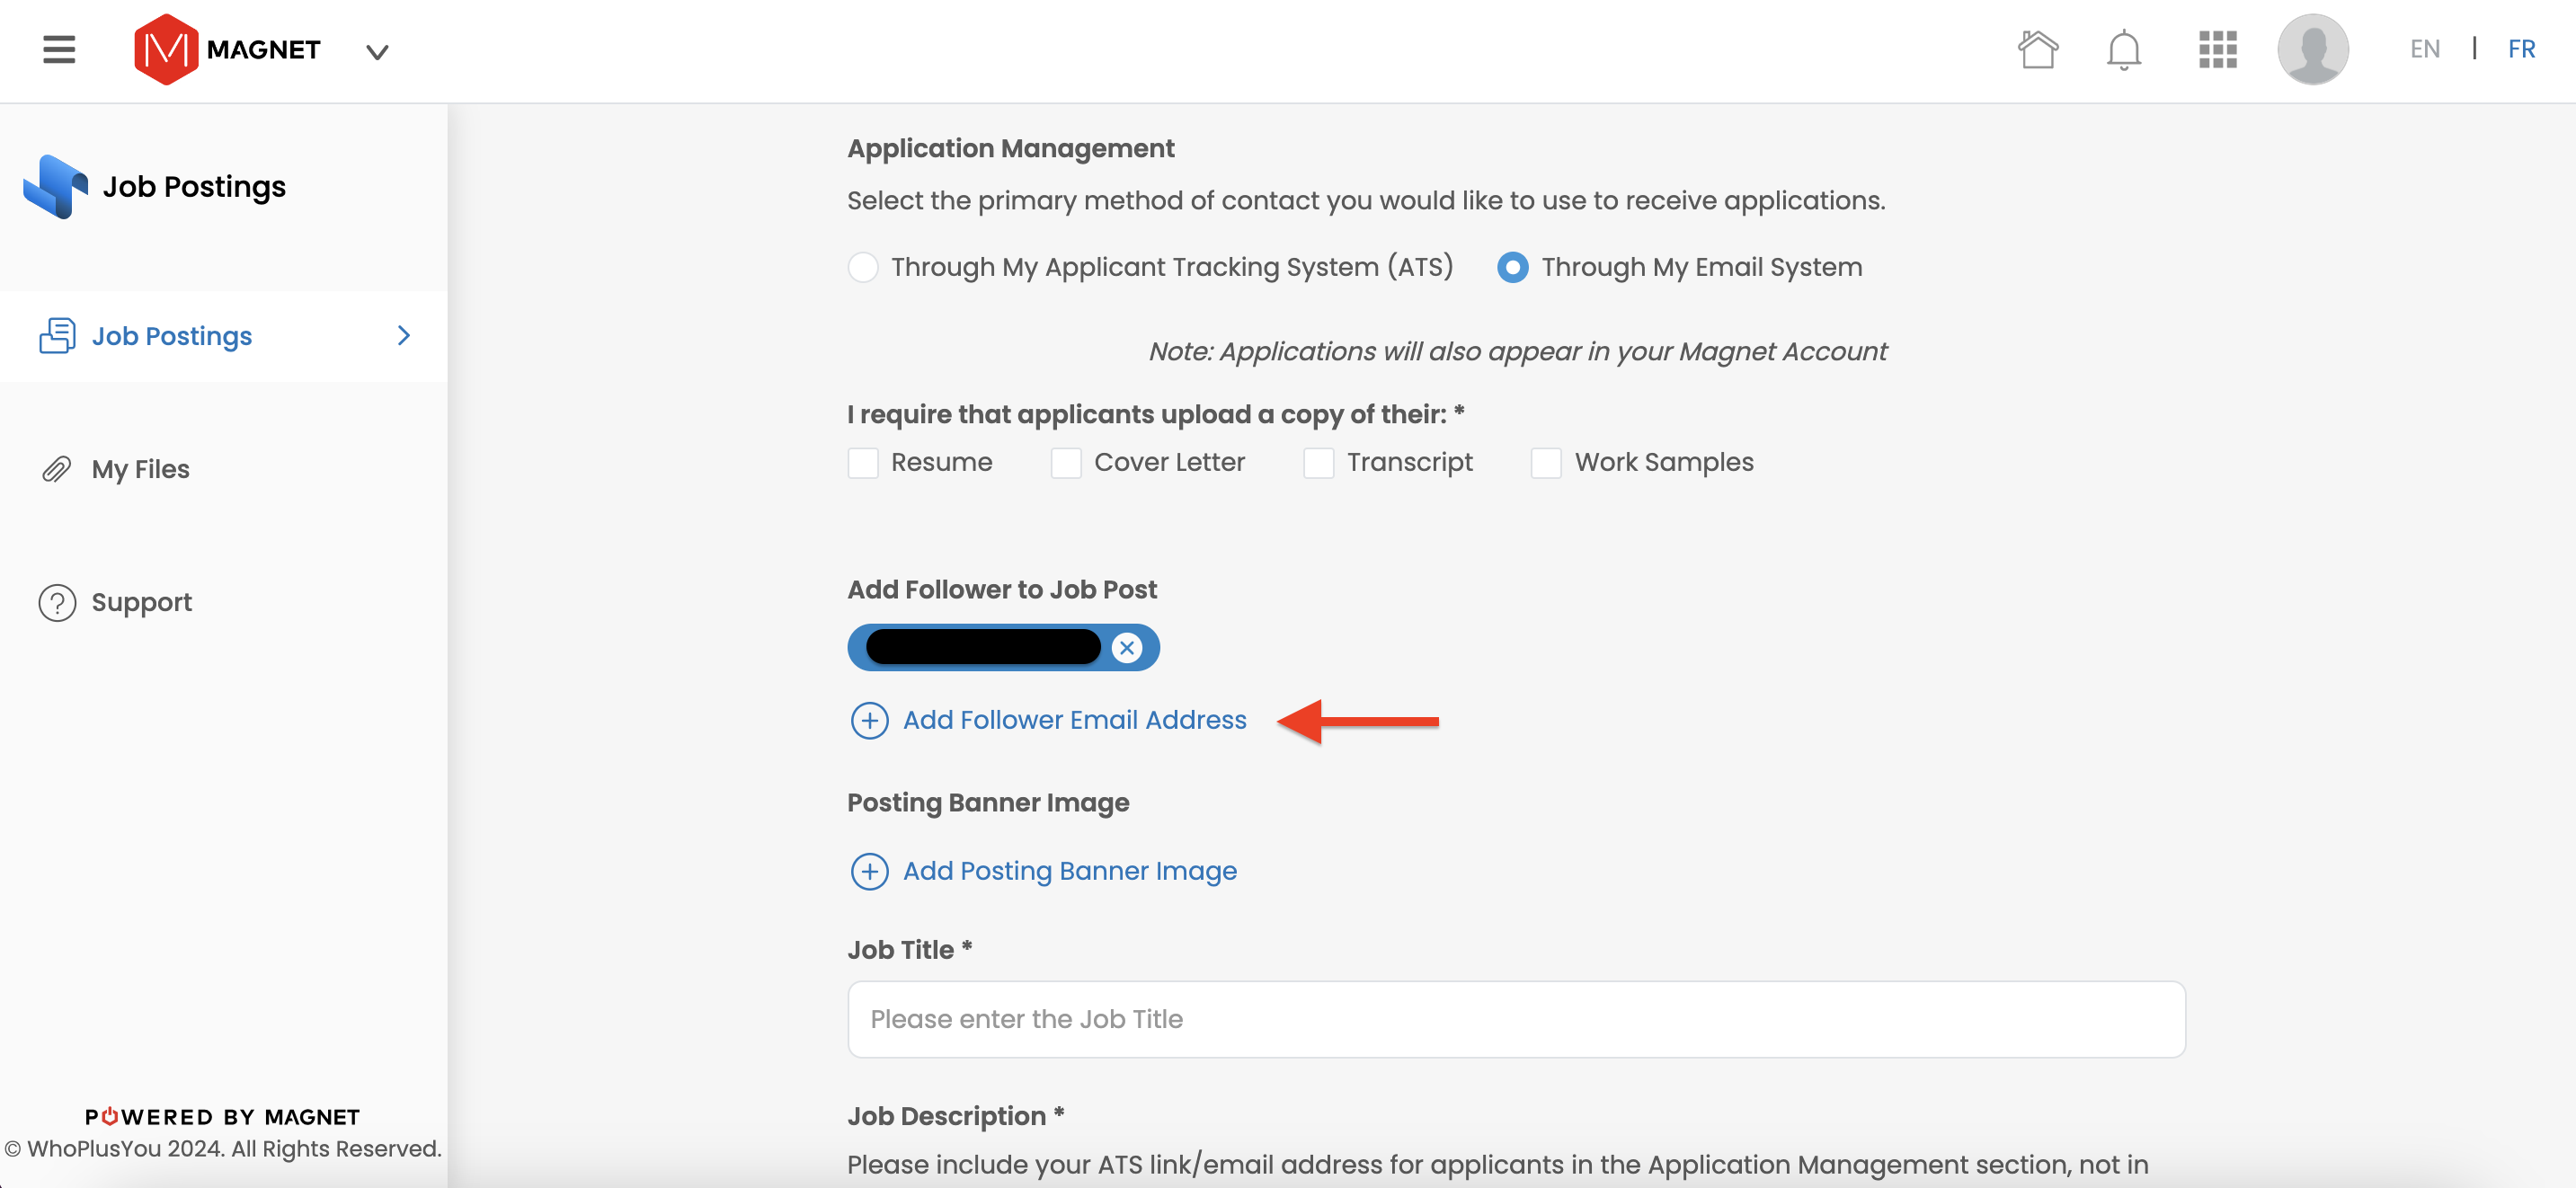Select Through My Applicant Tracking System radio
This screenshot has width=2576, height=1188.
click(863, 267)
